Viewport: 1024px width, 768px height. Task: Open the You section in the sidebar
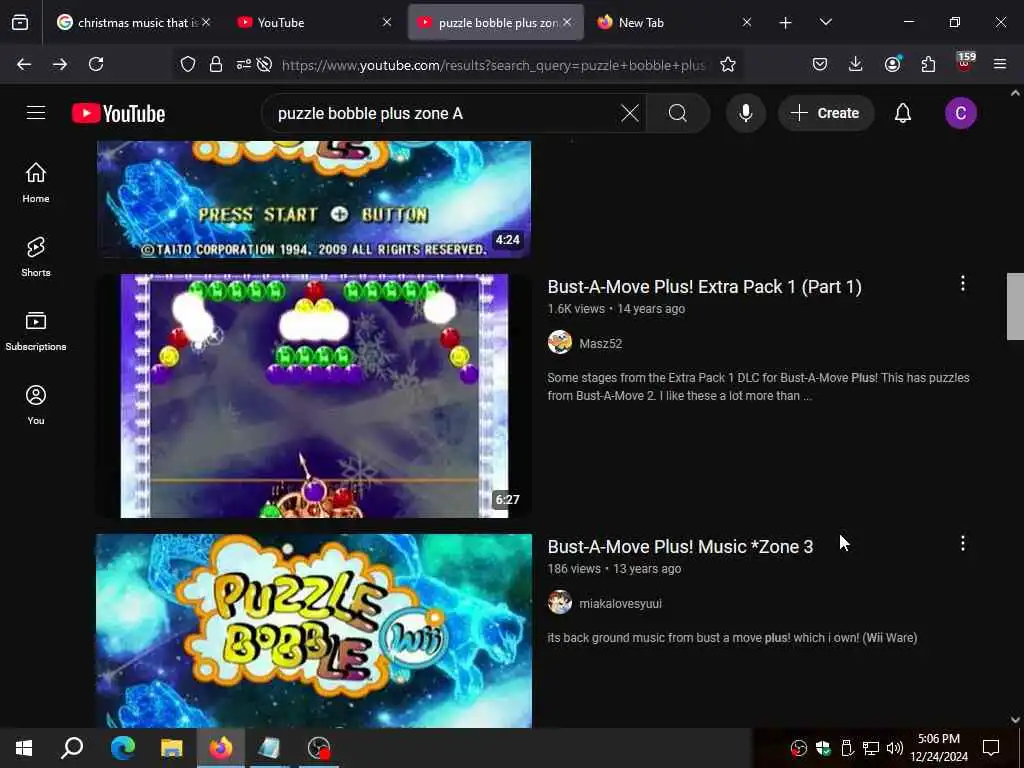pyautogui.click(x=36, y=405)
